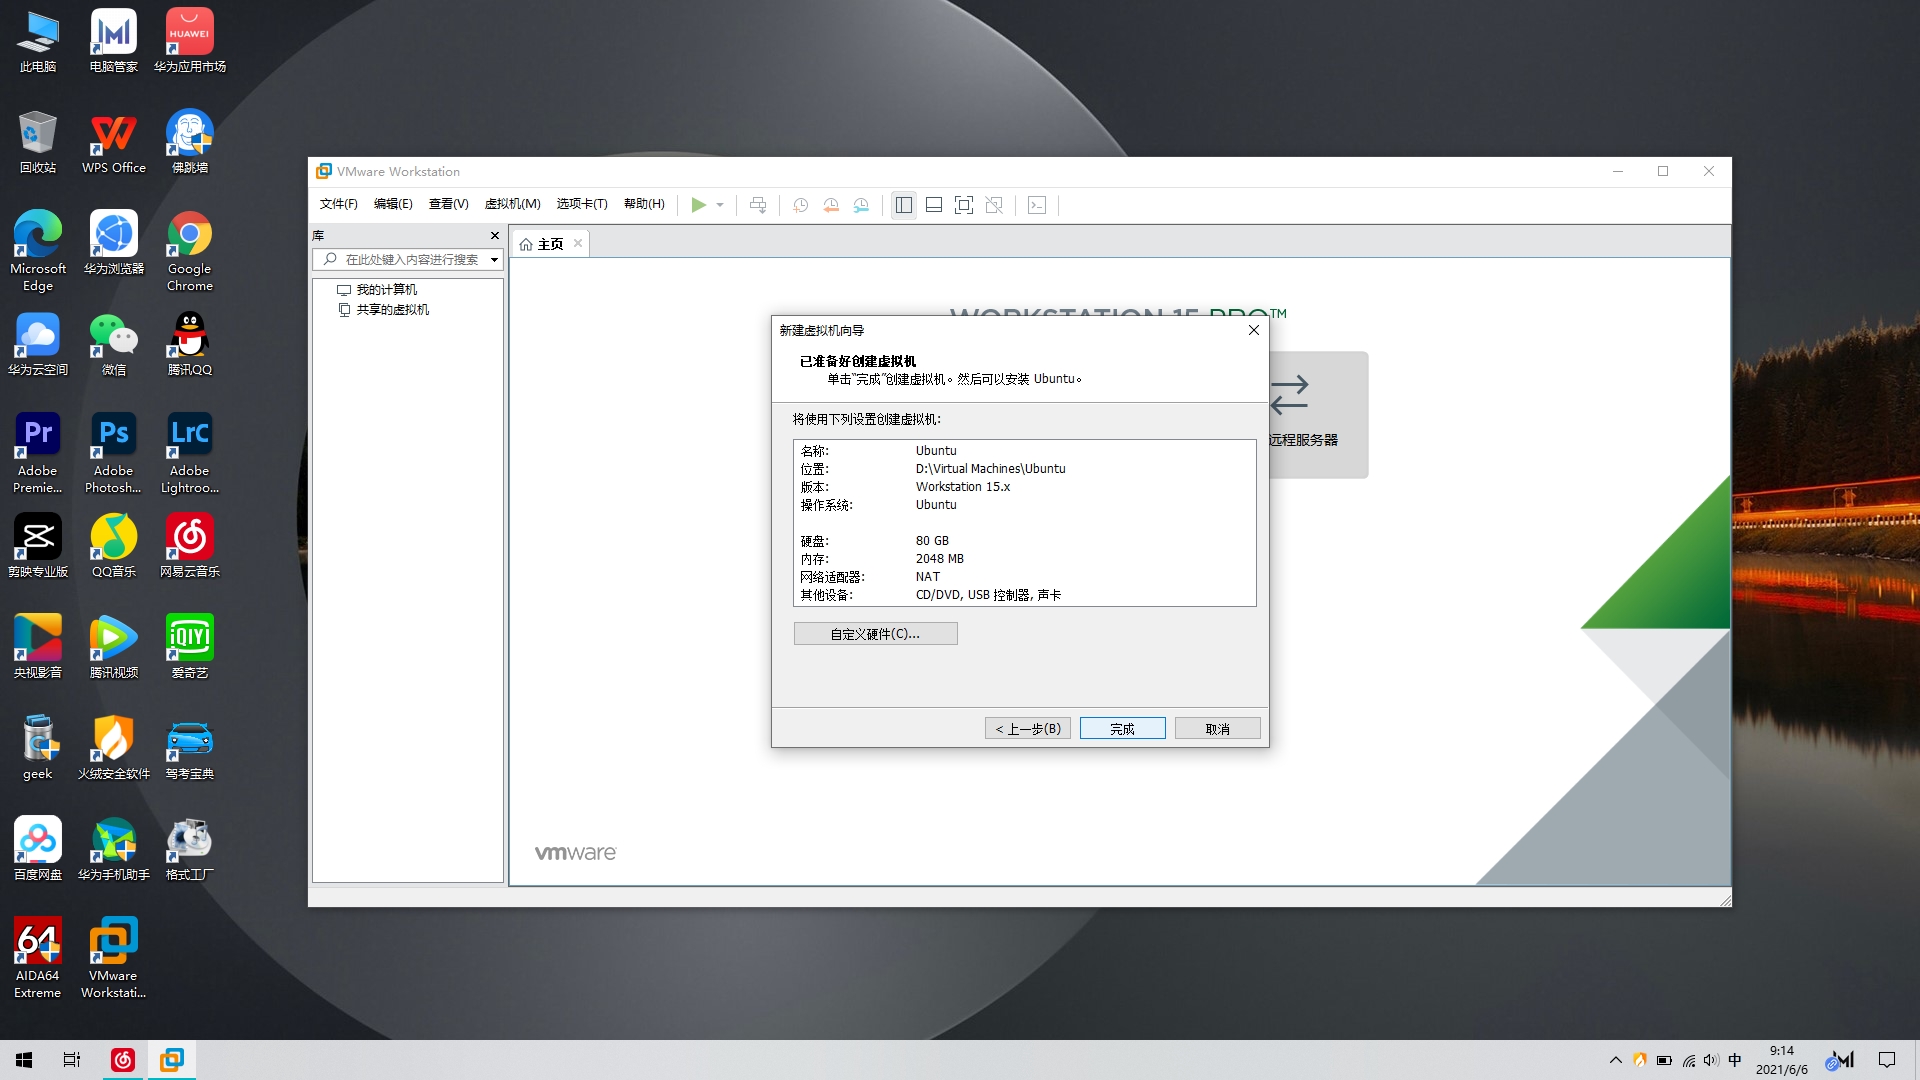Viewport: 1920px width, 1080px height.
Task: Open the power options dropdown arrow
Action: [x=720, y=205]
